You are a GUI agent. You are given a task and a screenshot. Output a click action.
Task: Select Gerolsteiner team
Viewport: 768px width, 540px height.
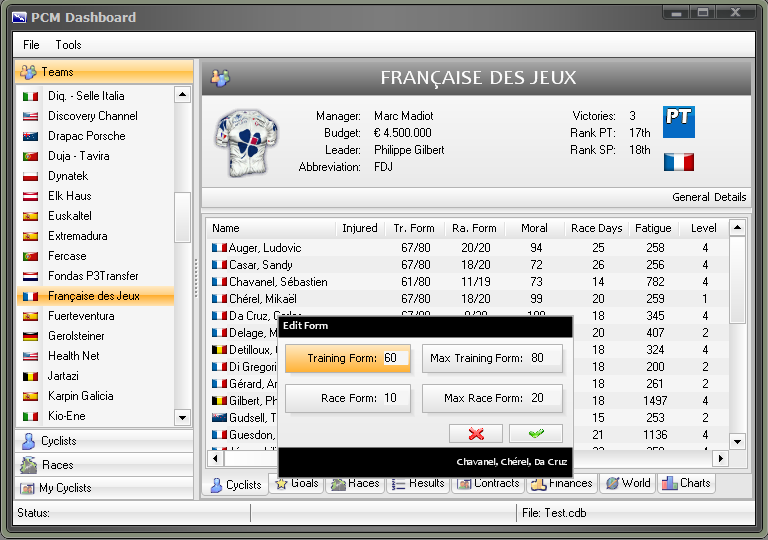click(96, 336)
